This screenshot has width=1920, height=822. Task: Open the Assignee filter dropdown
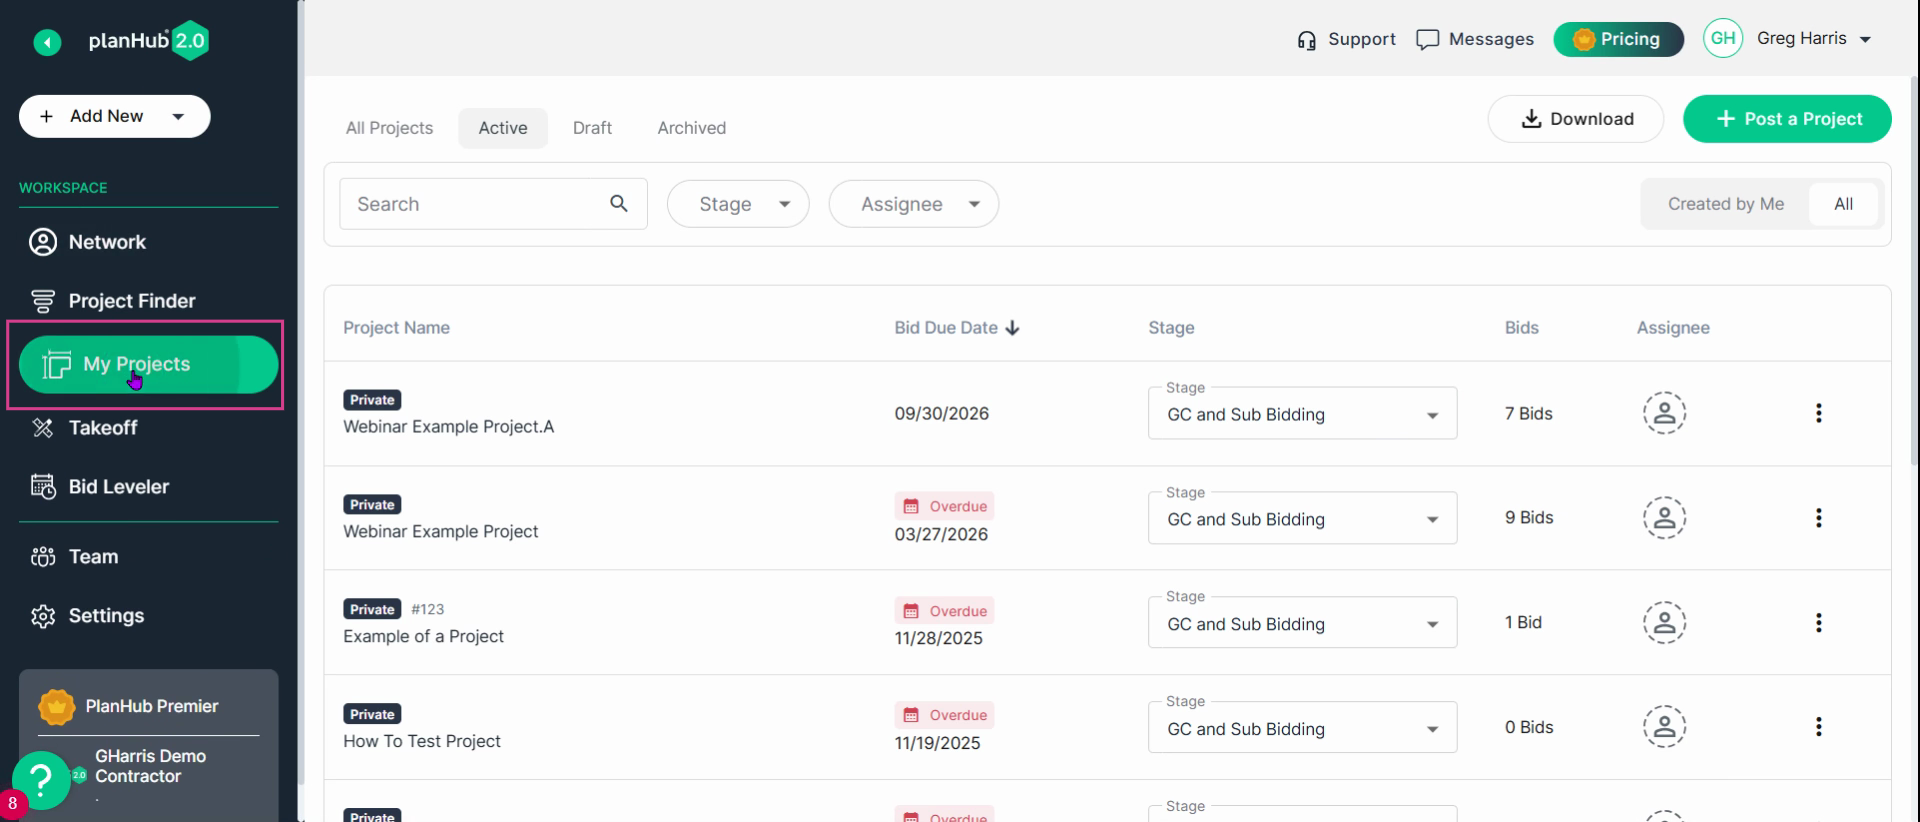click(914, 204)
